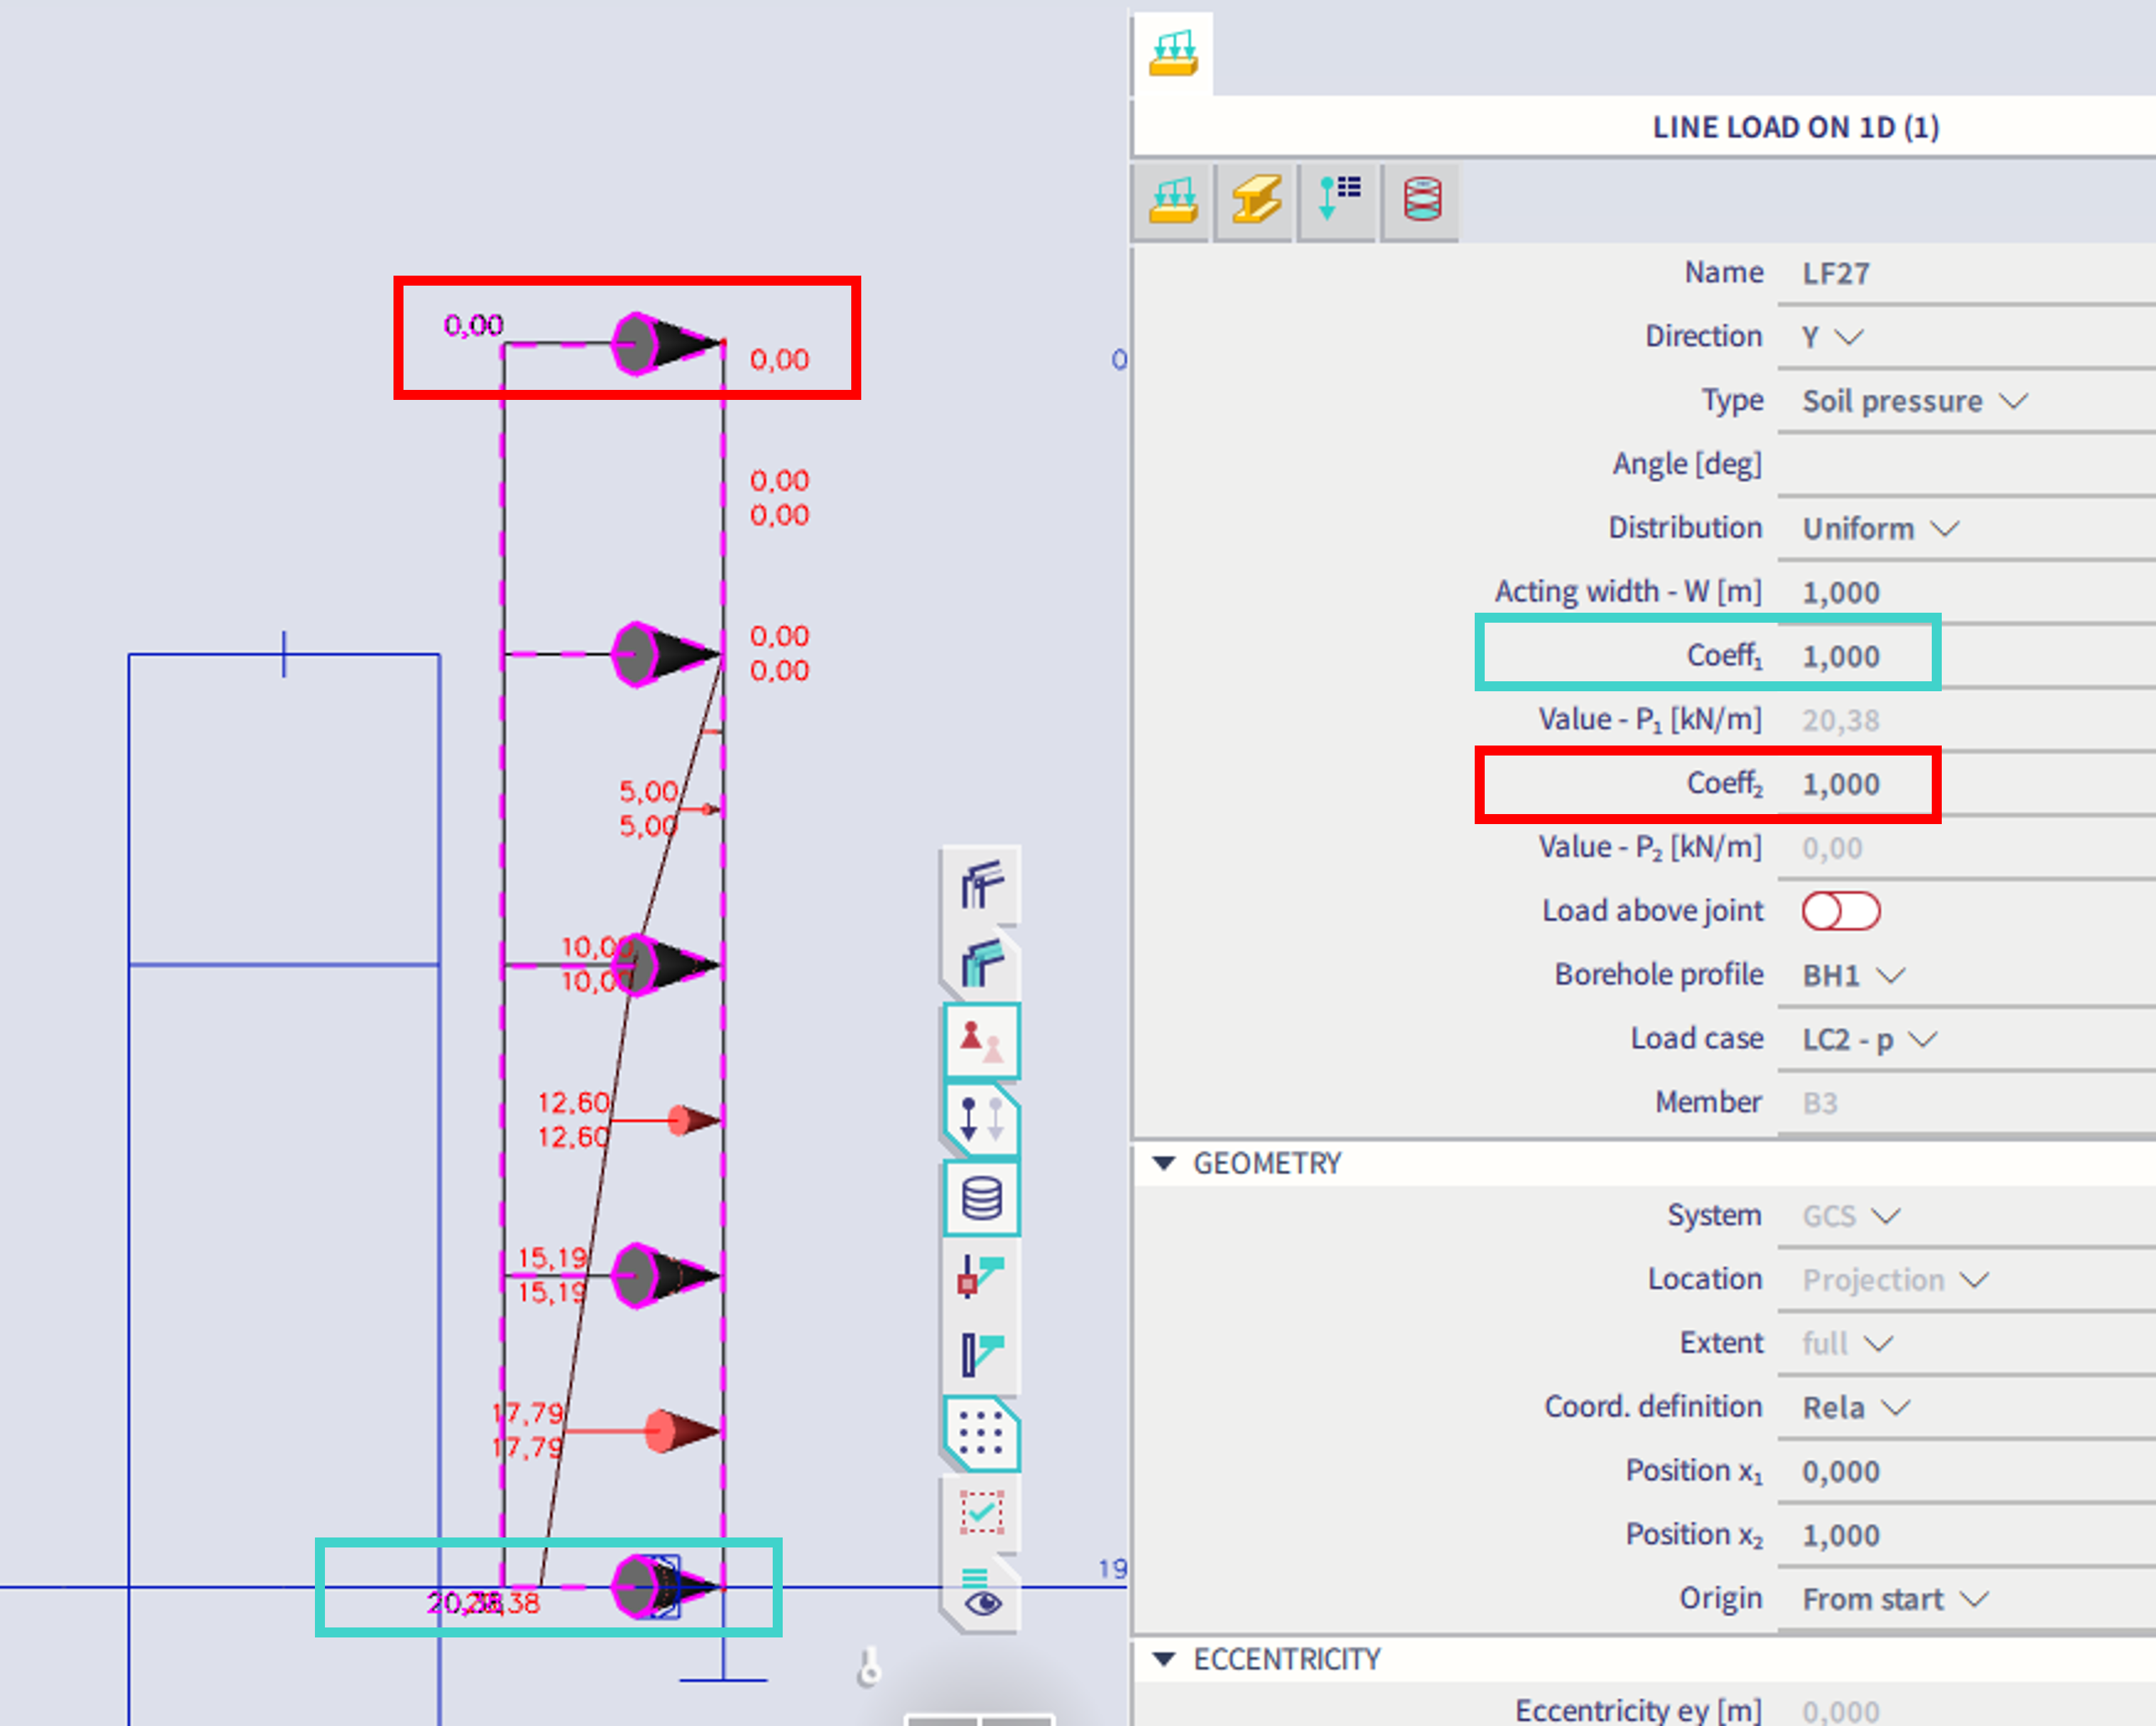Toggle selection checkmark icon in view toolbar
This screenshot has width=2156, height=1726.
pos(981,1513)
